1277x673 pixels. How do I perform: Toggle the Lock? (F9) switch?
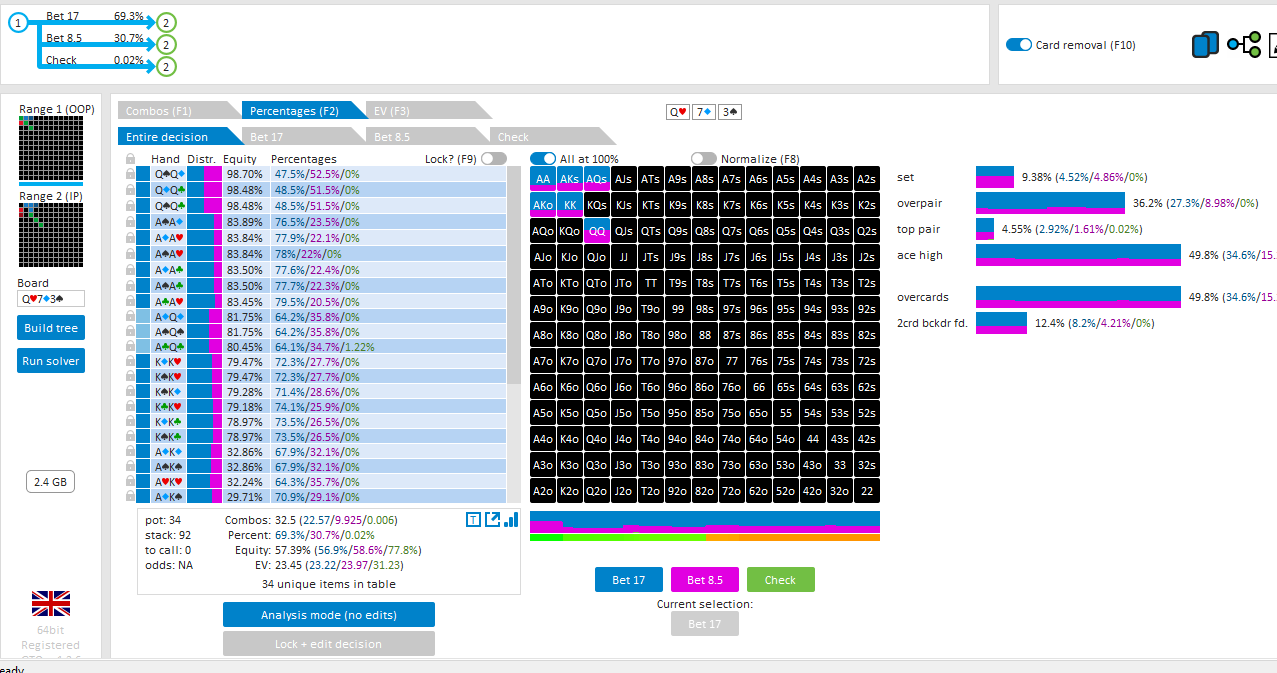tap(493, 158)
